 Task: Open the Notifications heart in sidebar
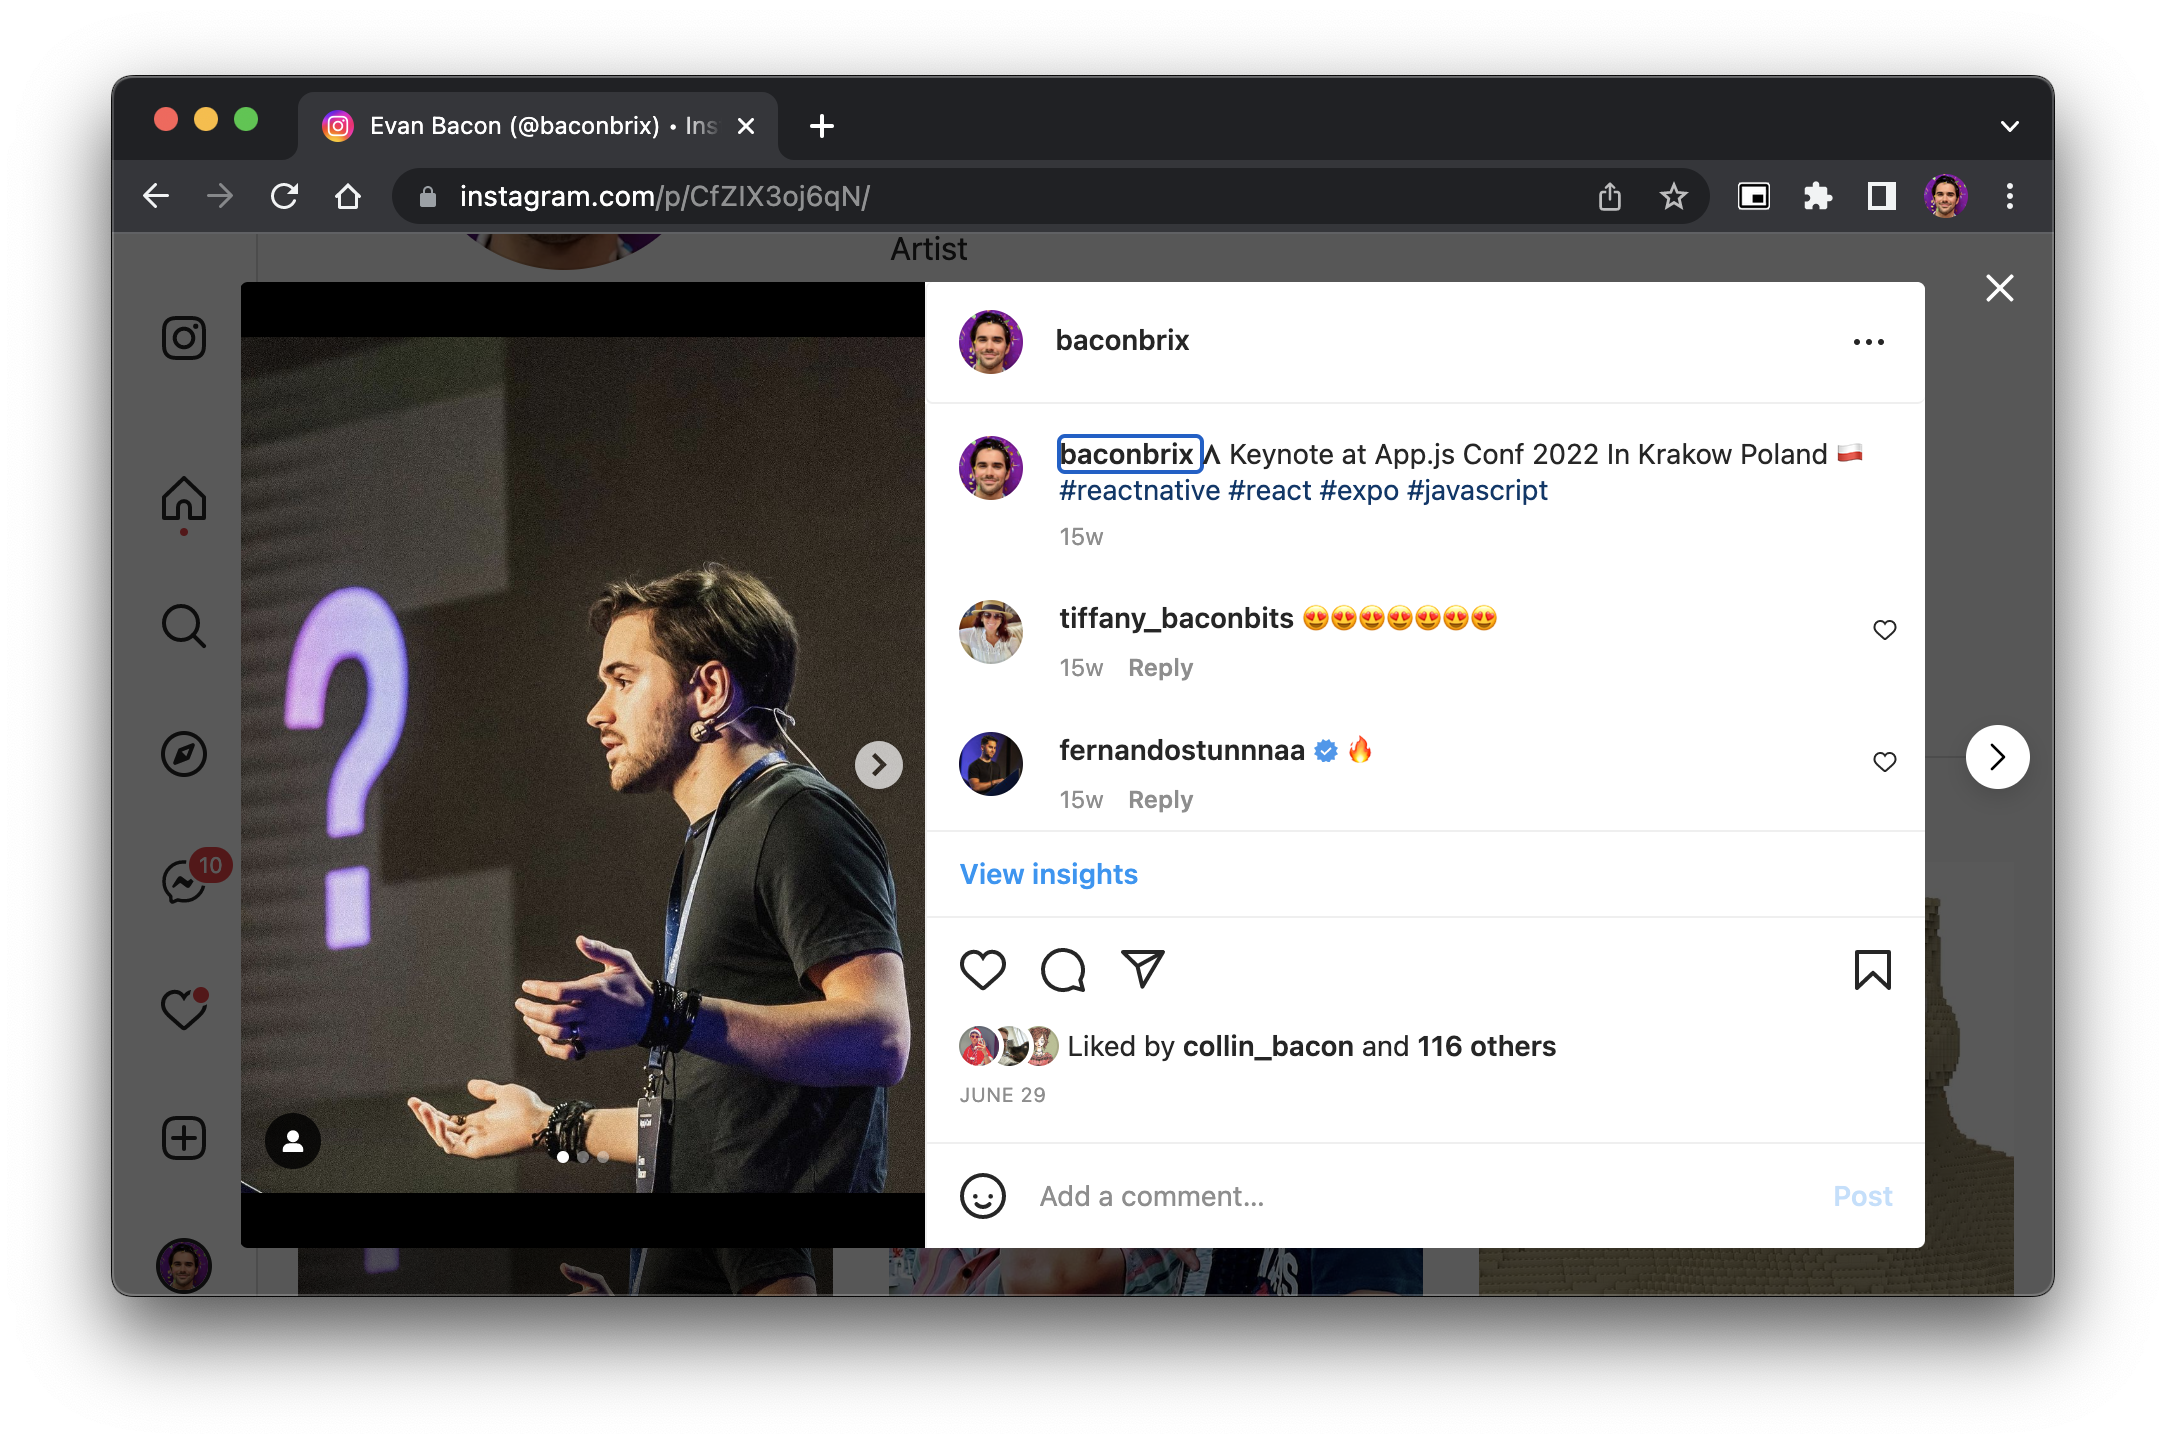click(x=184, y=1010)
